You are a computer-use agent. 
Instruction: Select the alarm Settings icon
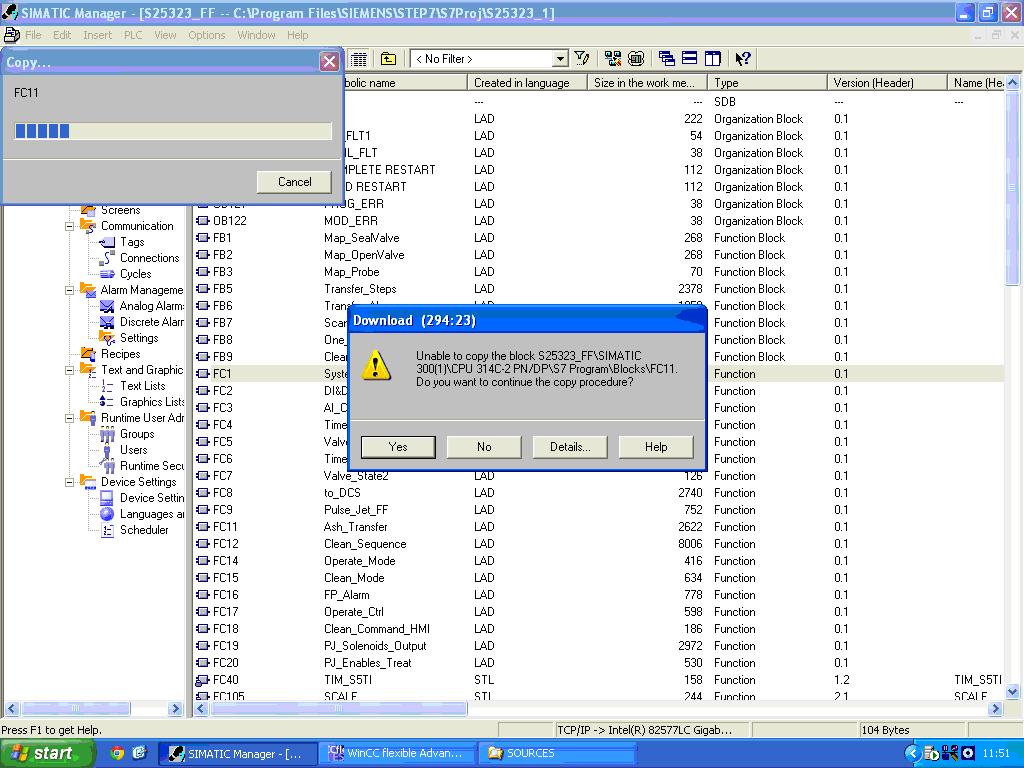click(x=107, y=338)
